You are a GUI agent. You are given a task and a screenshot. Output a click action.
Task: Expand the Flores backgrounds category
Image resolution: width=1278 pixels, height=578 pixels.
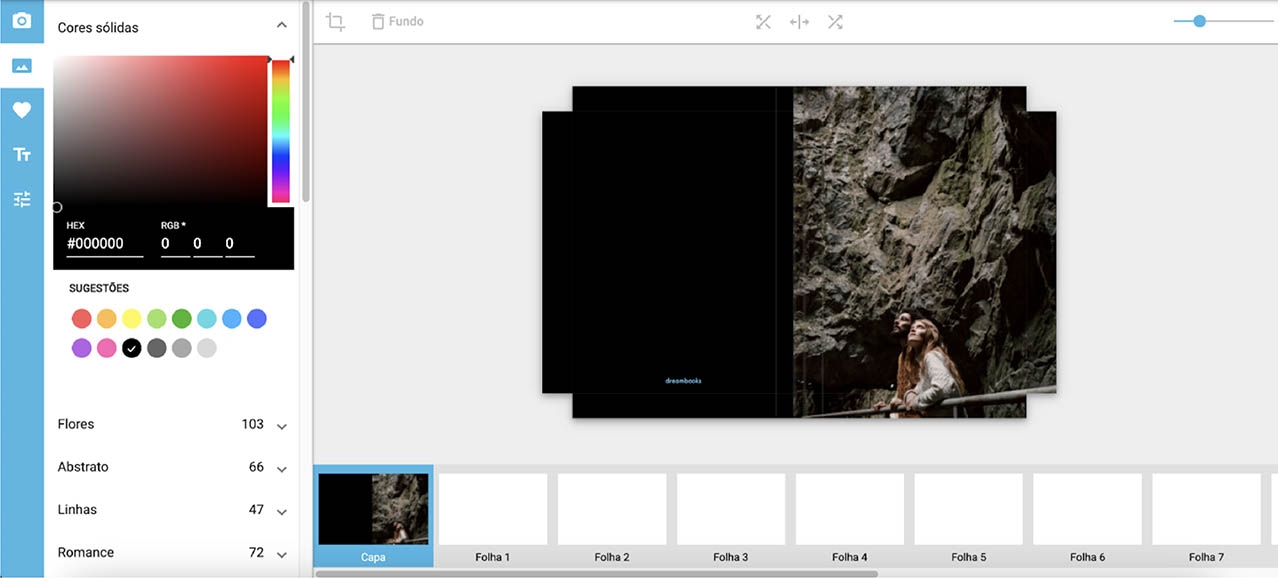point(281,426)
